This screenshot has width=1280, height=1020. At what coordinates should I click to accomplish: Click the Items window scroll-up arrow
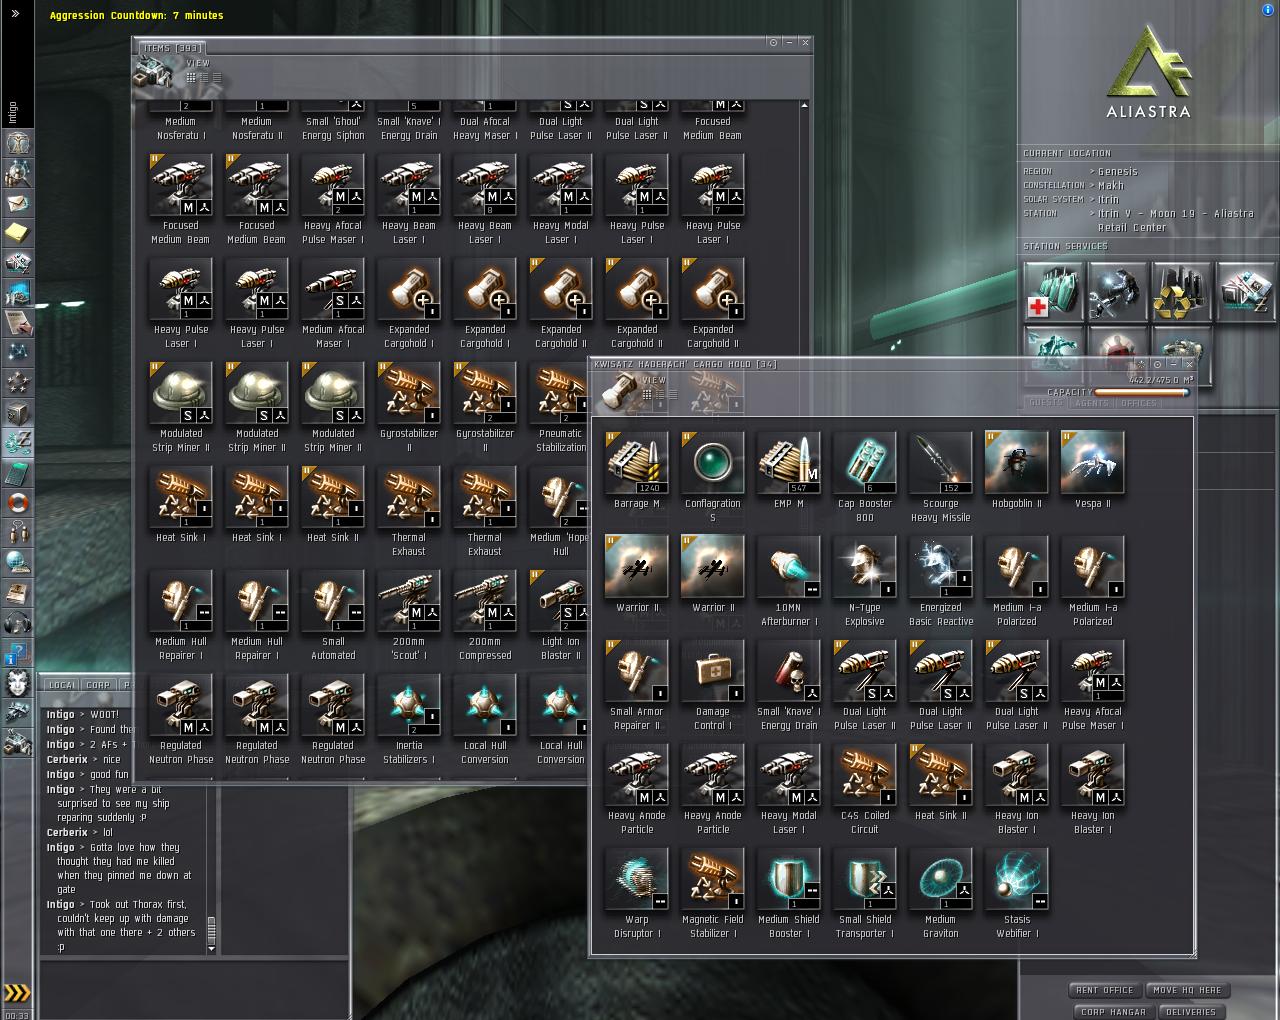(x=806, y=104)
